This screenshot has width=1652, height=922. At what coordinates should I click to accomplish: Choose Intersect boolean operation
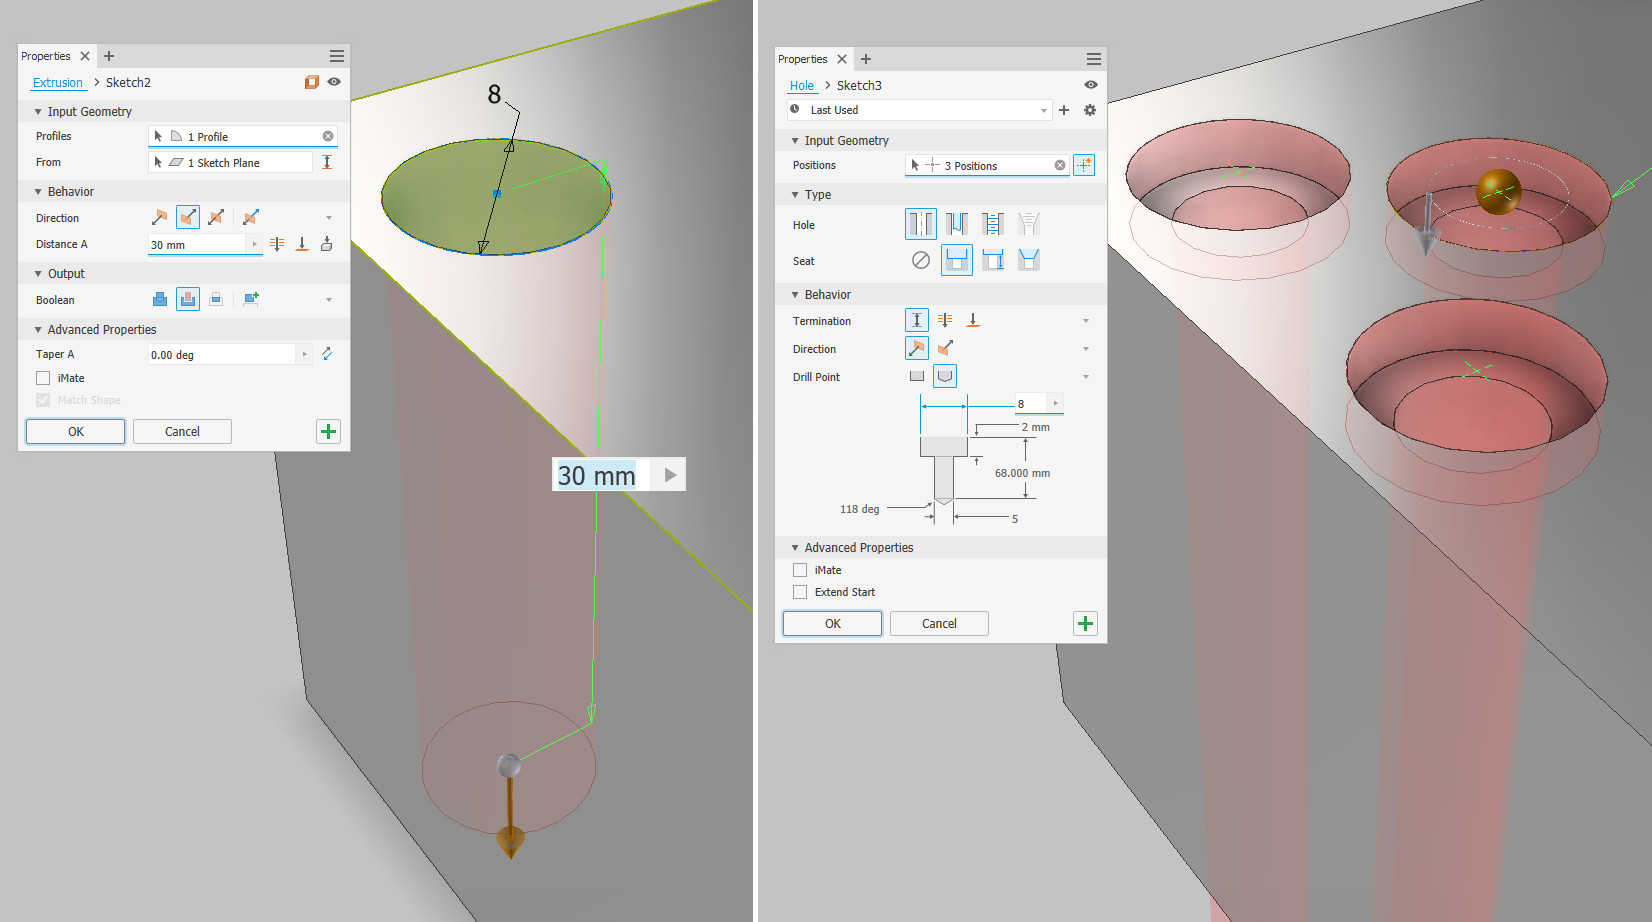215,299
